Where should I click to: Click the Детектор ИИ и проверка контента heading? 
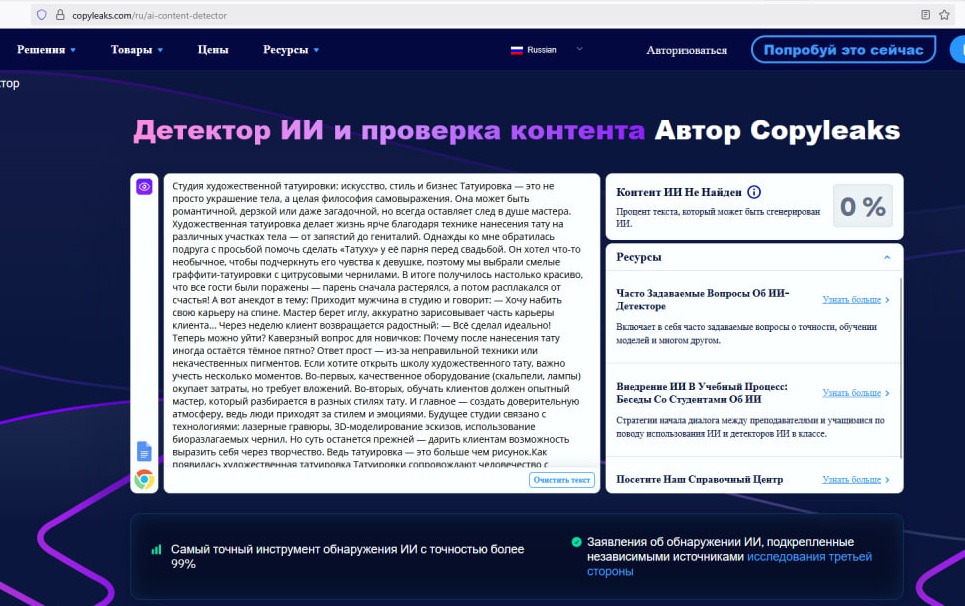pos(389,130)
